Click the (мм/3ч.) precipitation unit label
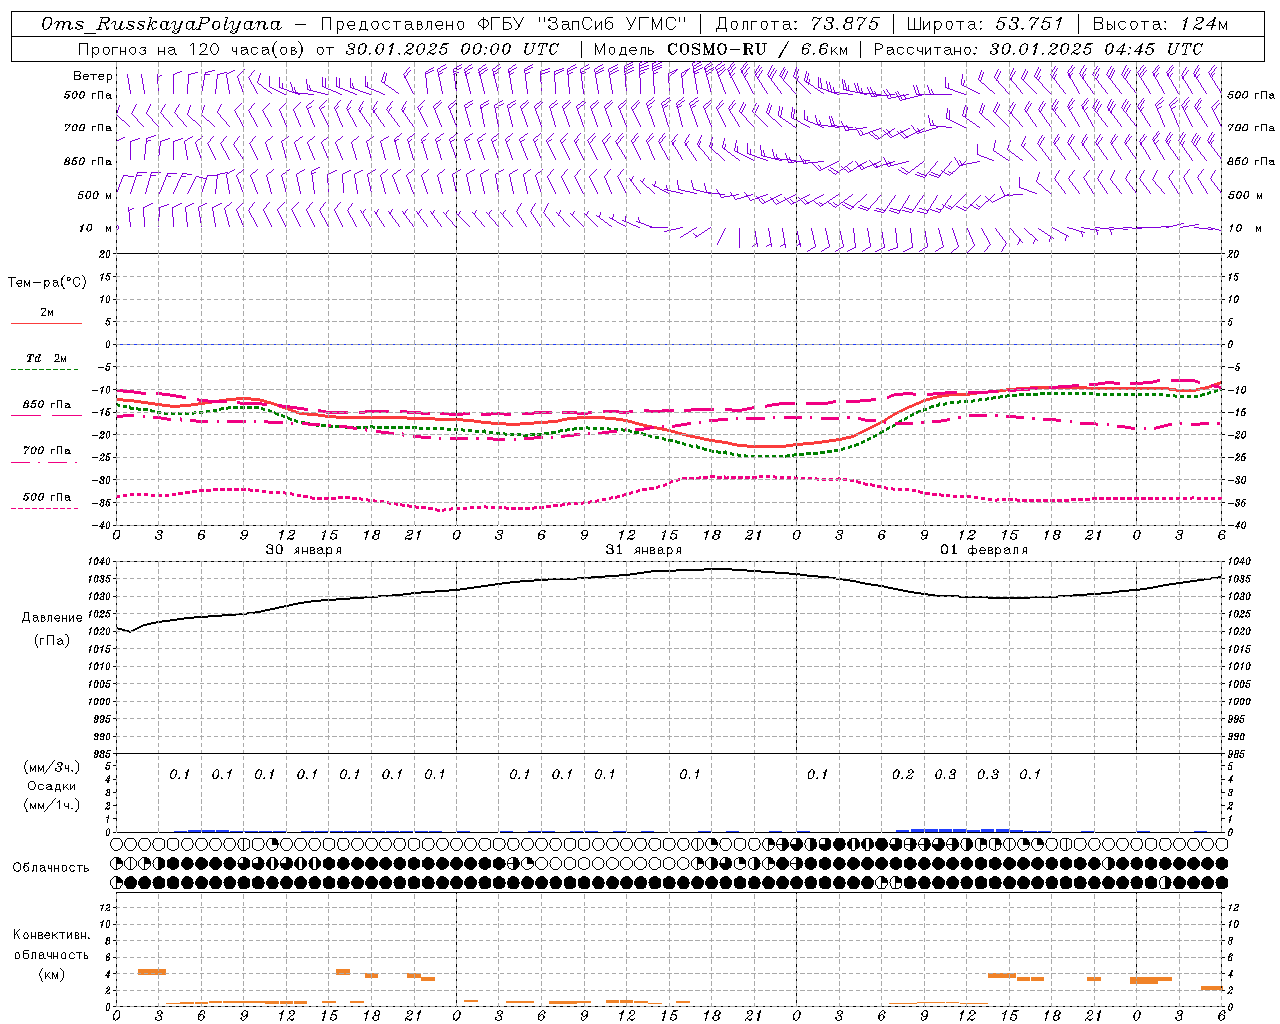Screen dimensions: 1280x1024 click(x=52, y=767)
